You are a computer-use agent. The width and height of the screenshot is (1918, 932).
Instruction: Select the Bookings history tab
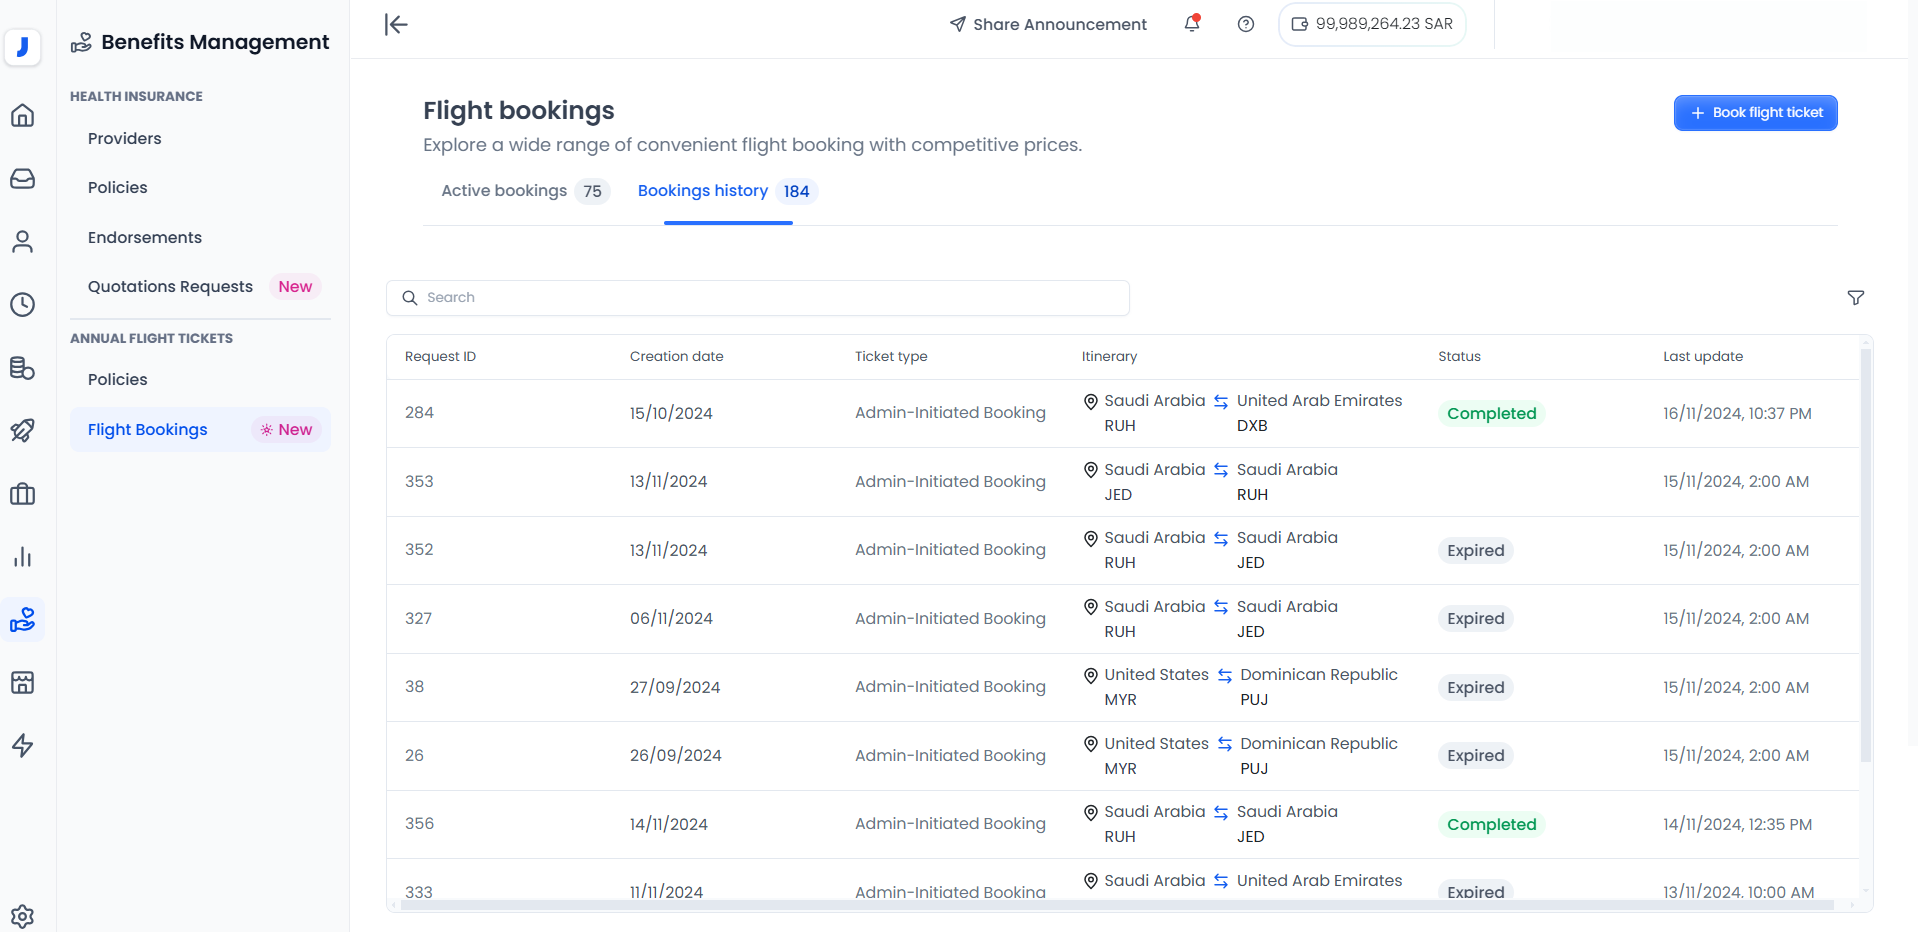click(x=703, y=191)
